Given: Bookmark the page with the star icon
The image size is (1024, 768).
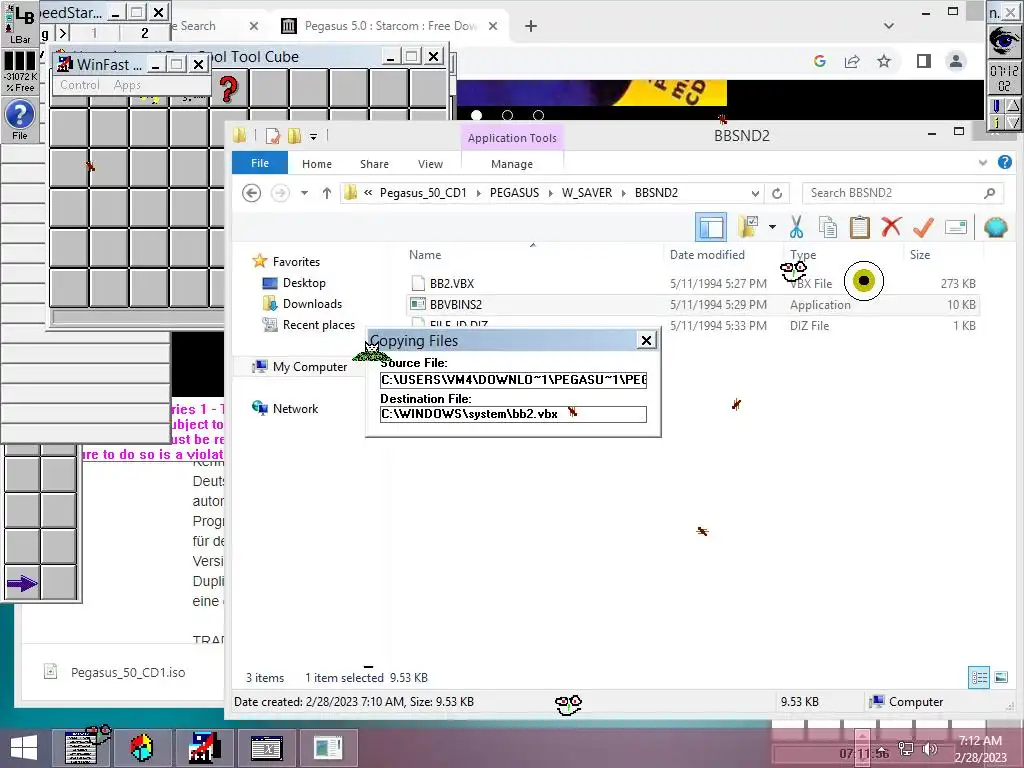Looking at the screenshot, I should [884, 61].
